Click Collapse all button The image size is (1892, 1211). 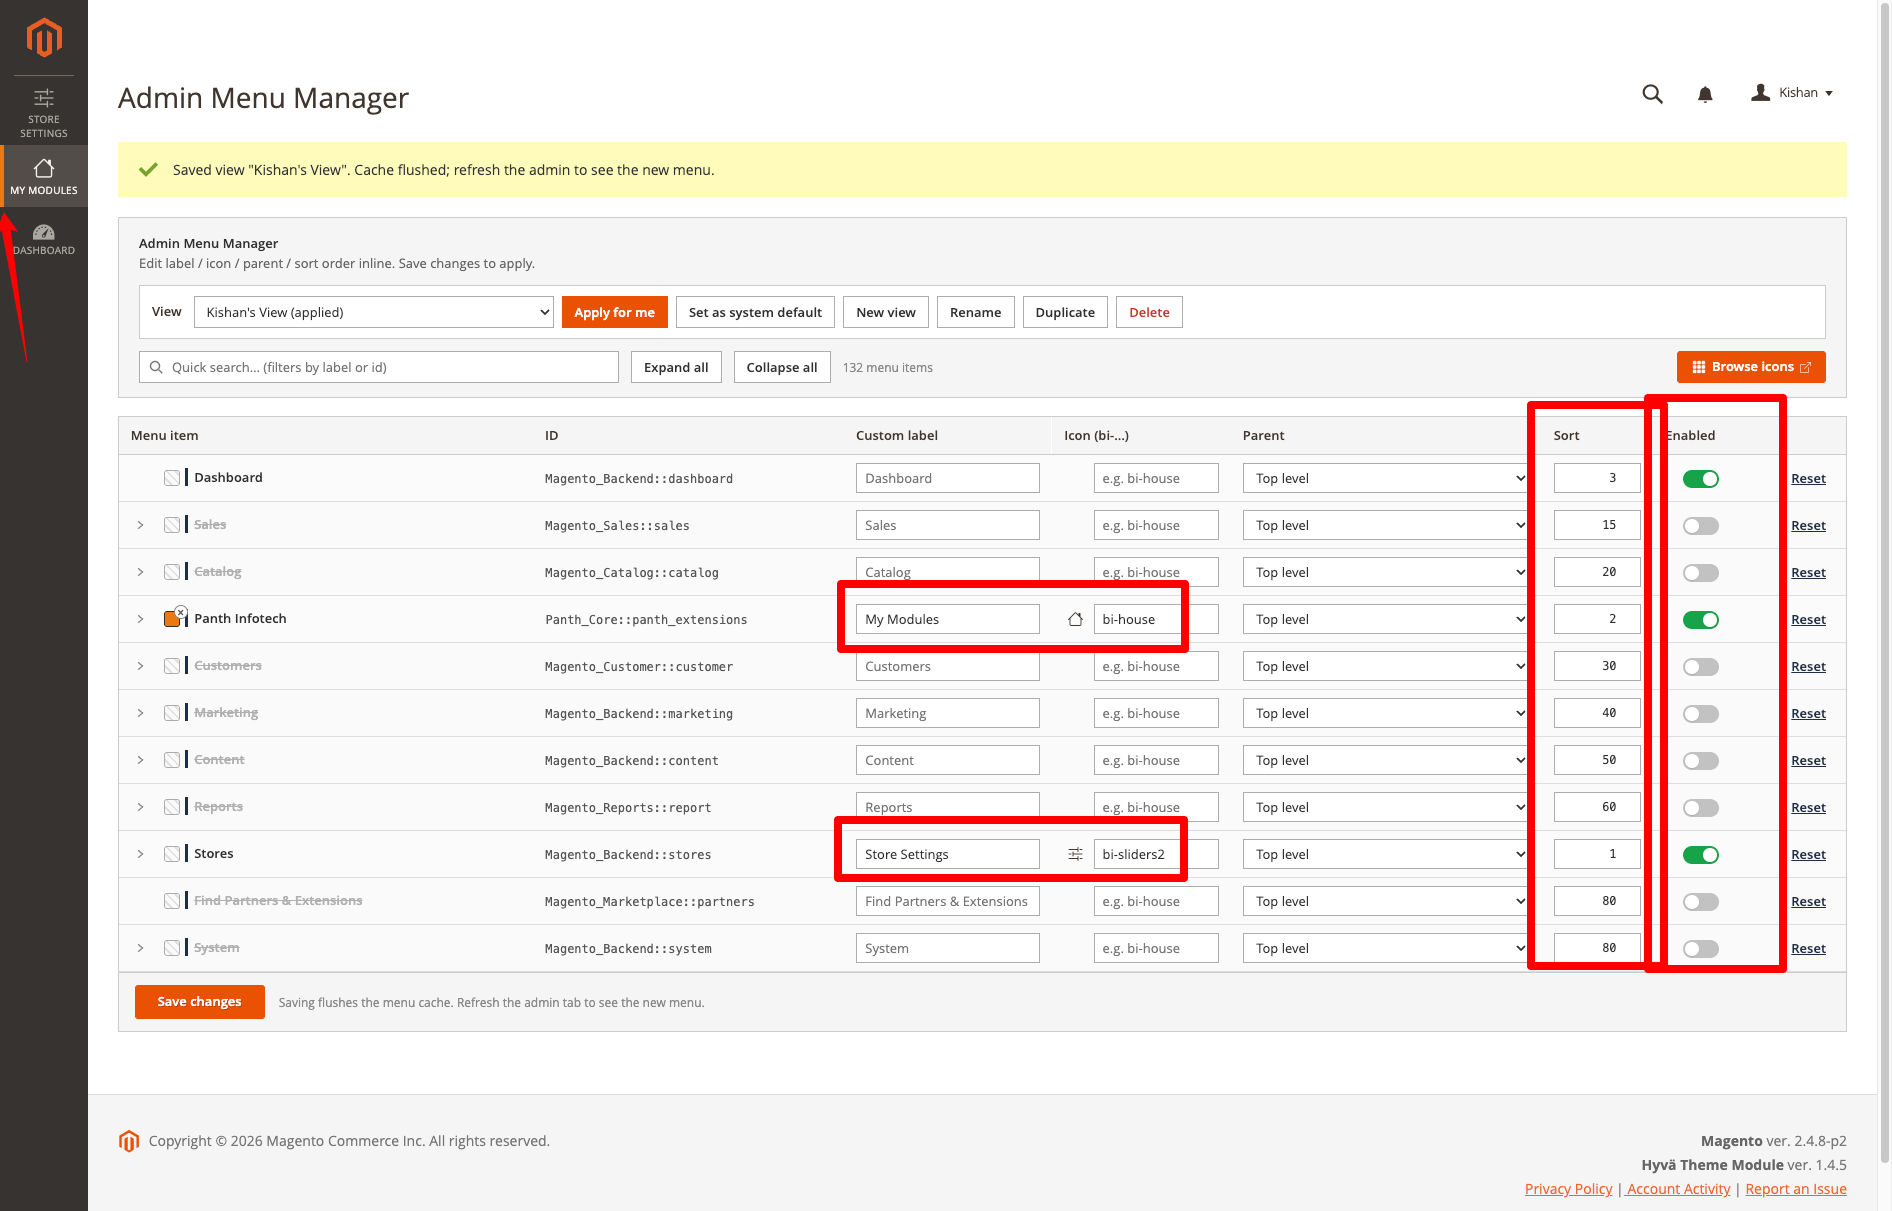[782, 367]
